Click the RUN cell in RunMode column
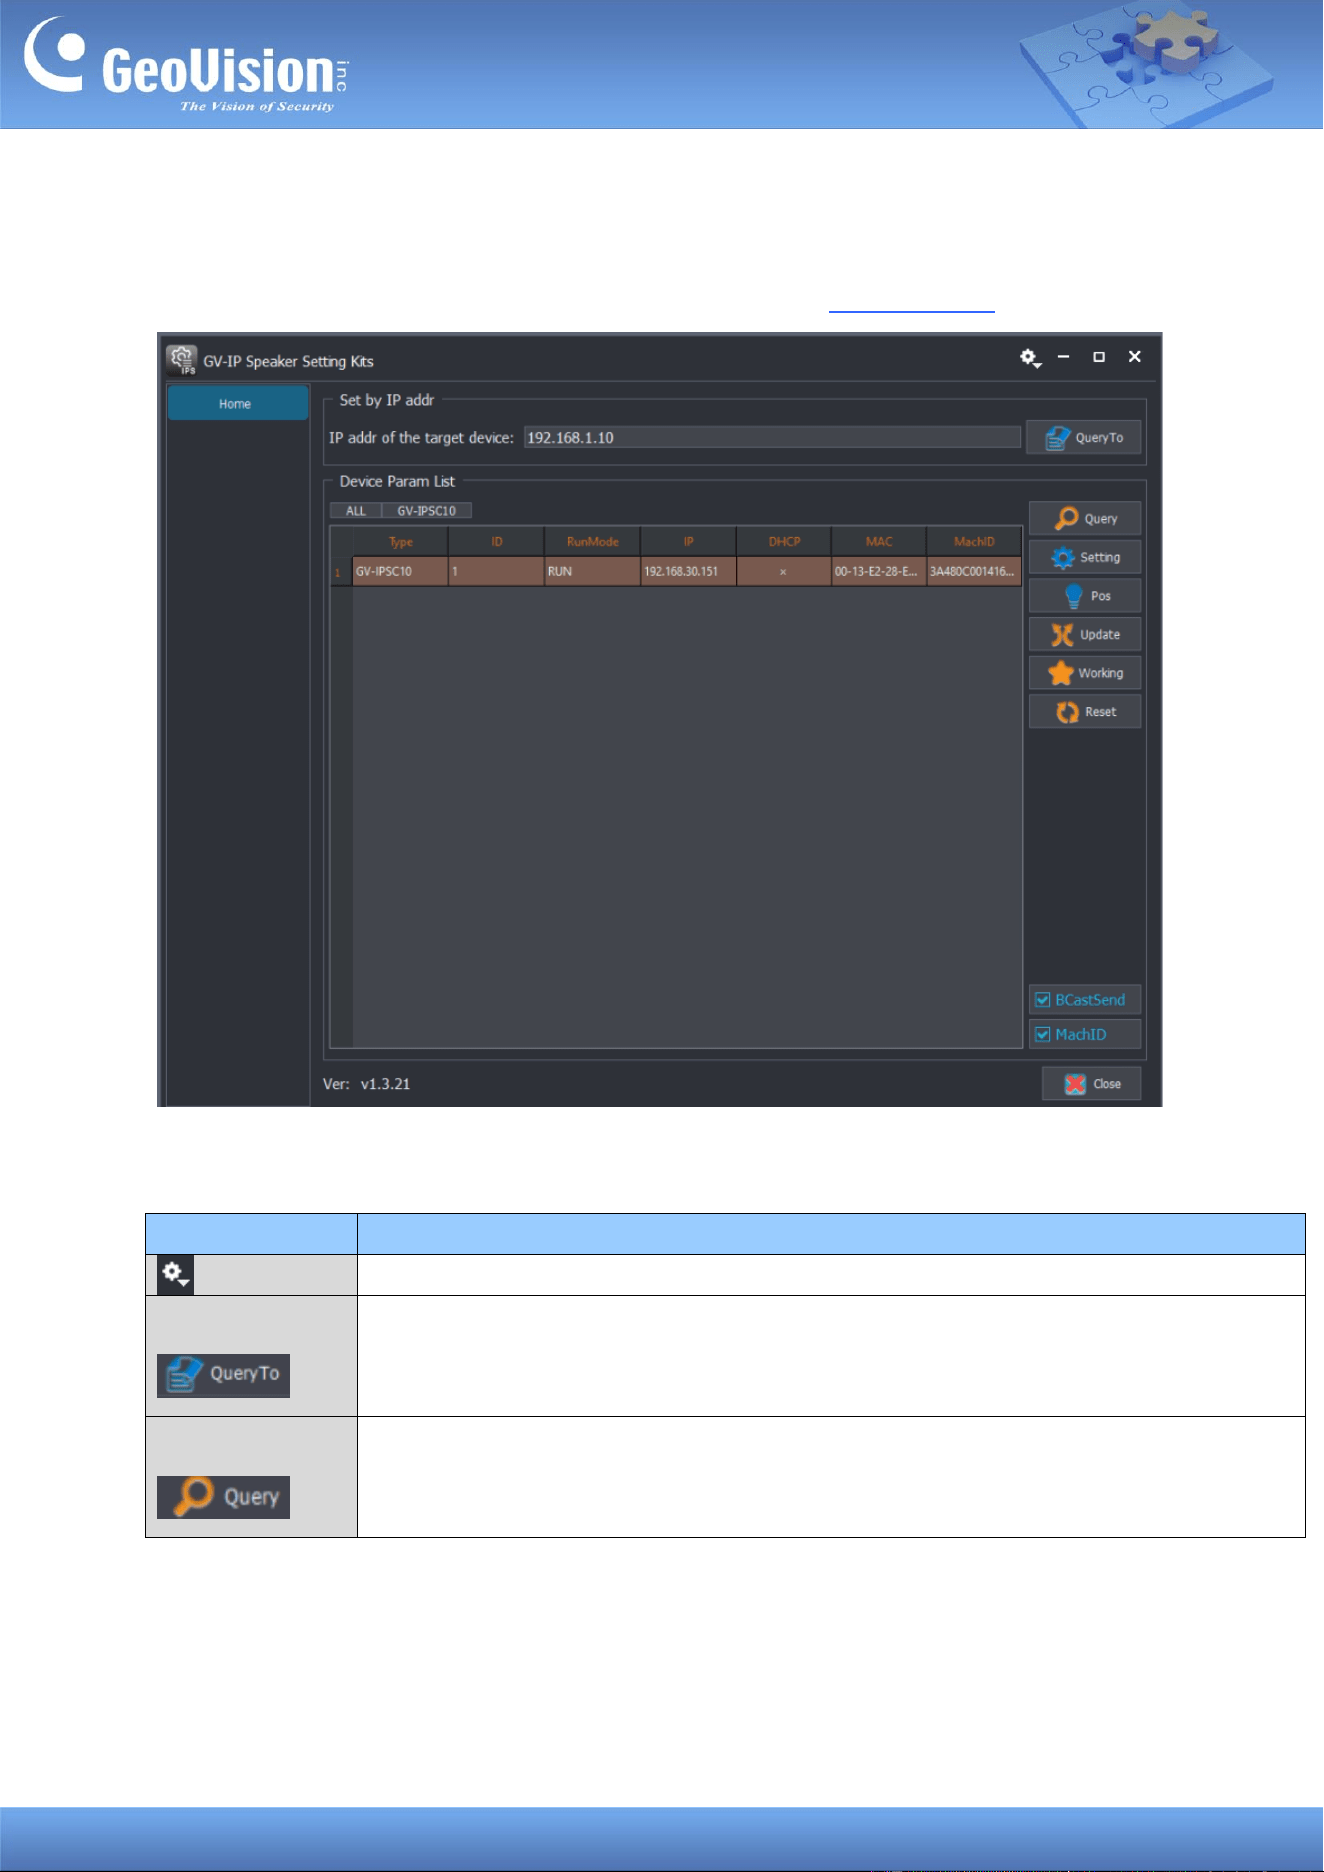The image size is (1324, 1872). pyautogui.click(x=592, y=572)
